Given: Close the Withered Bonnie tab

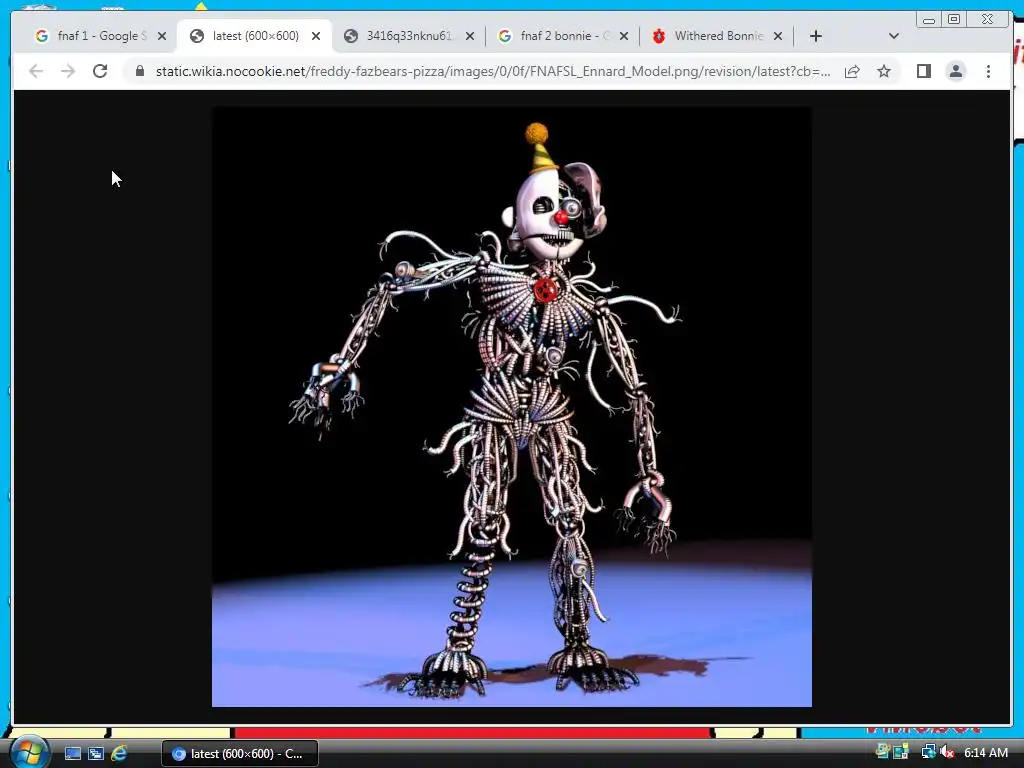Looking at the screenshot, I should [x=778, y=36].
